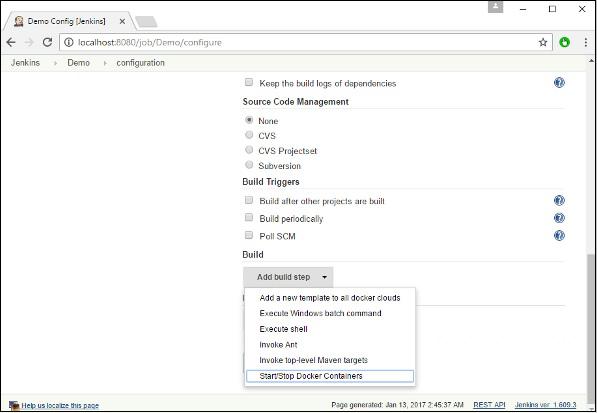597x413 pixels.
Task: Enable Keep the build logs of dependencies
Action: 249,82
